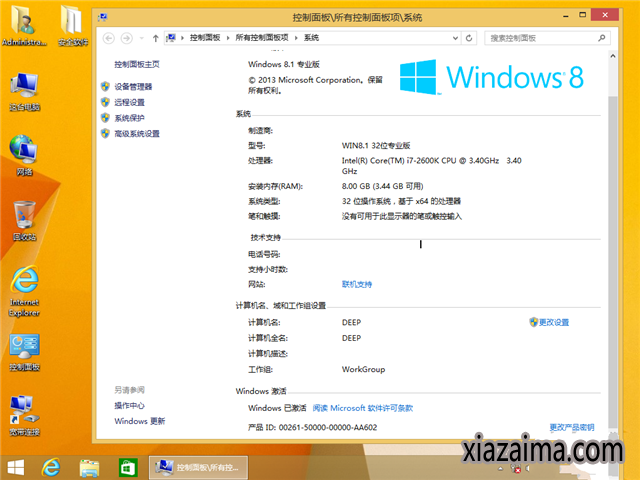The width and height of the screenshot is (640, 480).
Task: Open the recent locations dropdown arrow
Action: (x=142, y=38)
